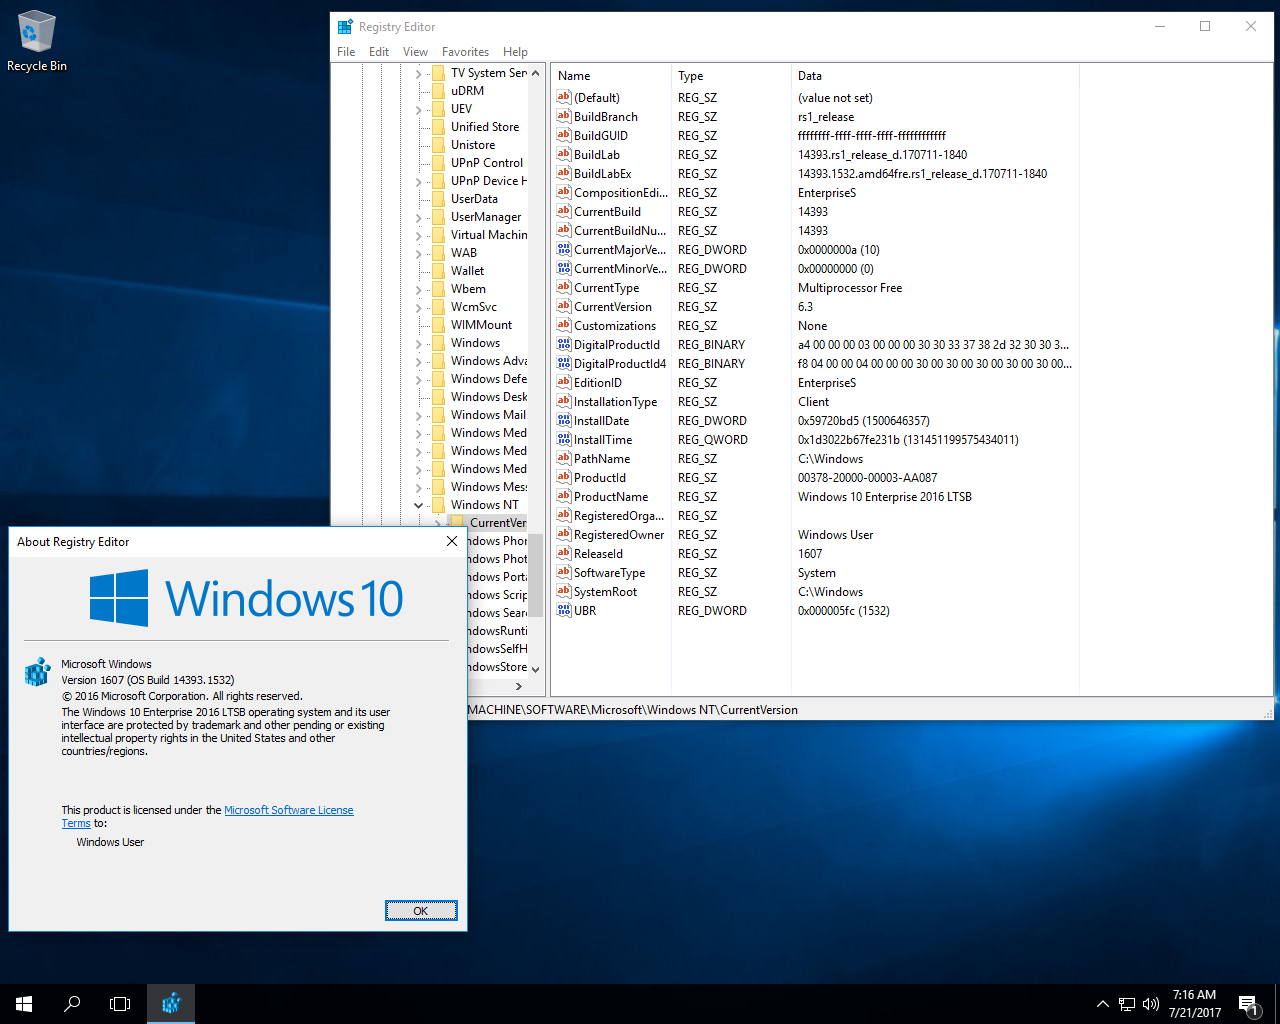Viewport: 1280px width, 1024px height.
Task: Expand the TV System Services key
Action: pos(419,73)
